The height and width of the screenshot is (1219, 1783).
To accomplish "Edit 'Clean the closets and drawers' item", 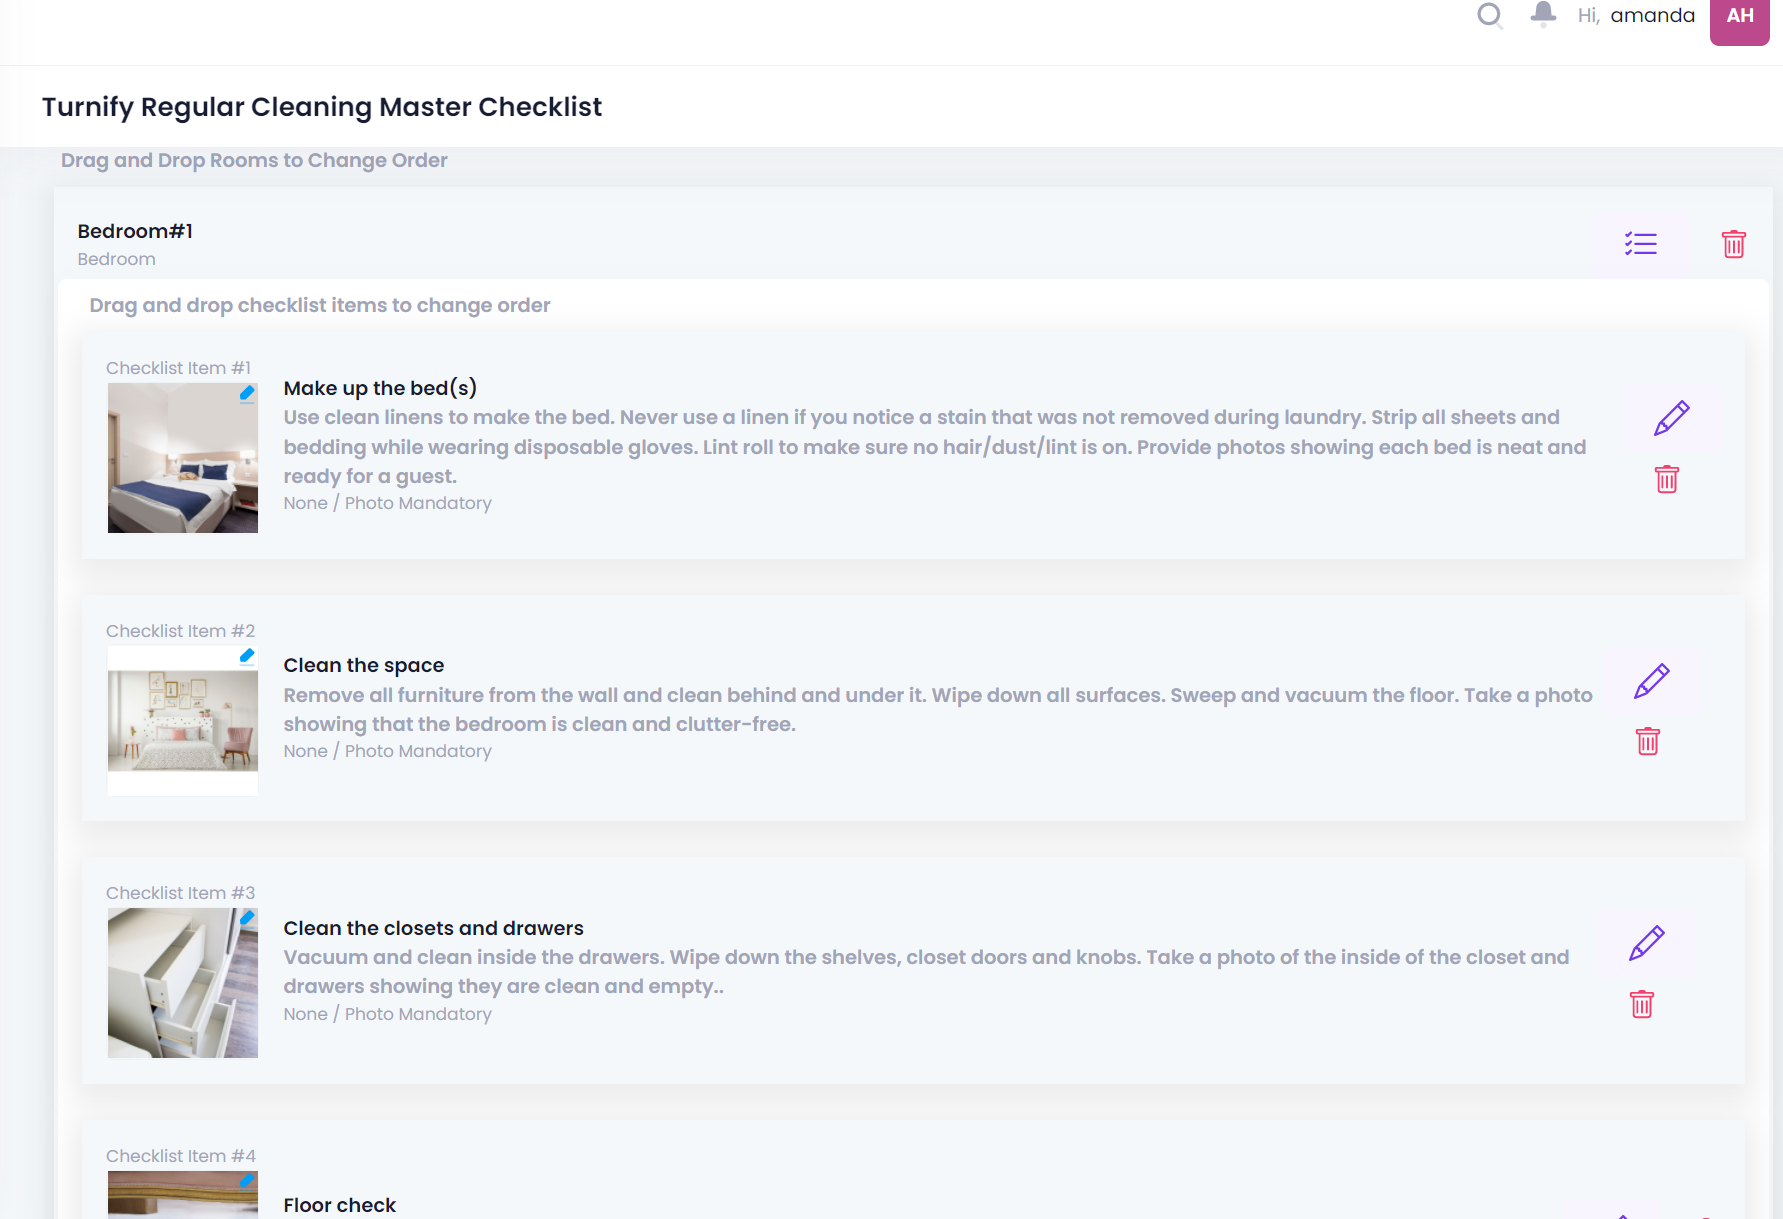I will coord(1646,943).
